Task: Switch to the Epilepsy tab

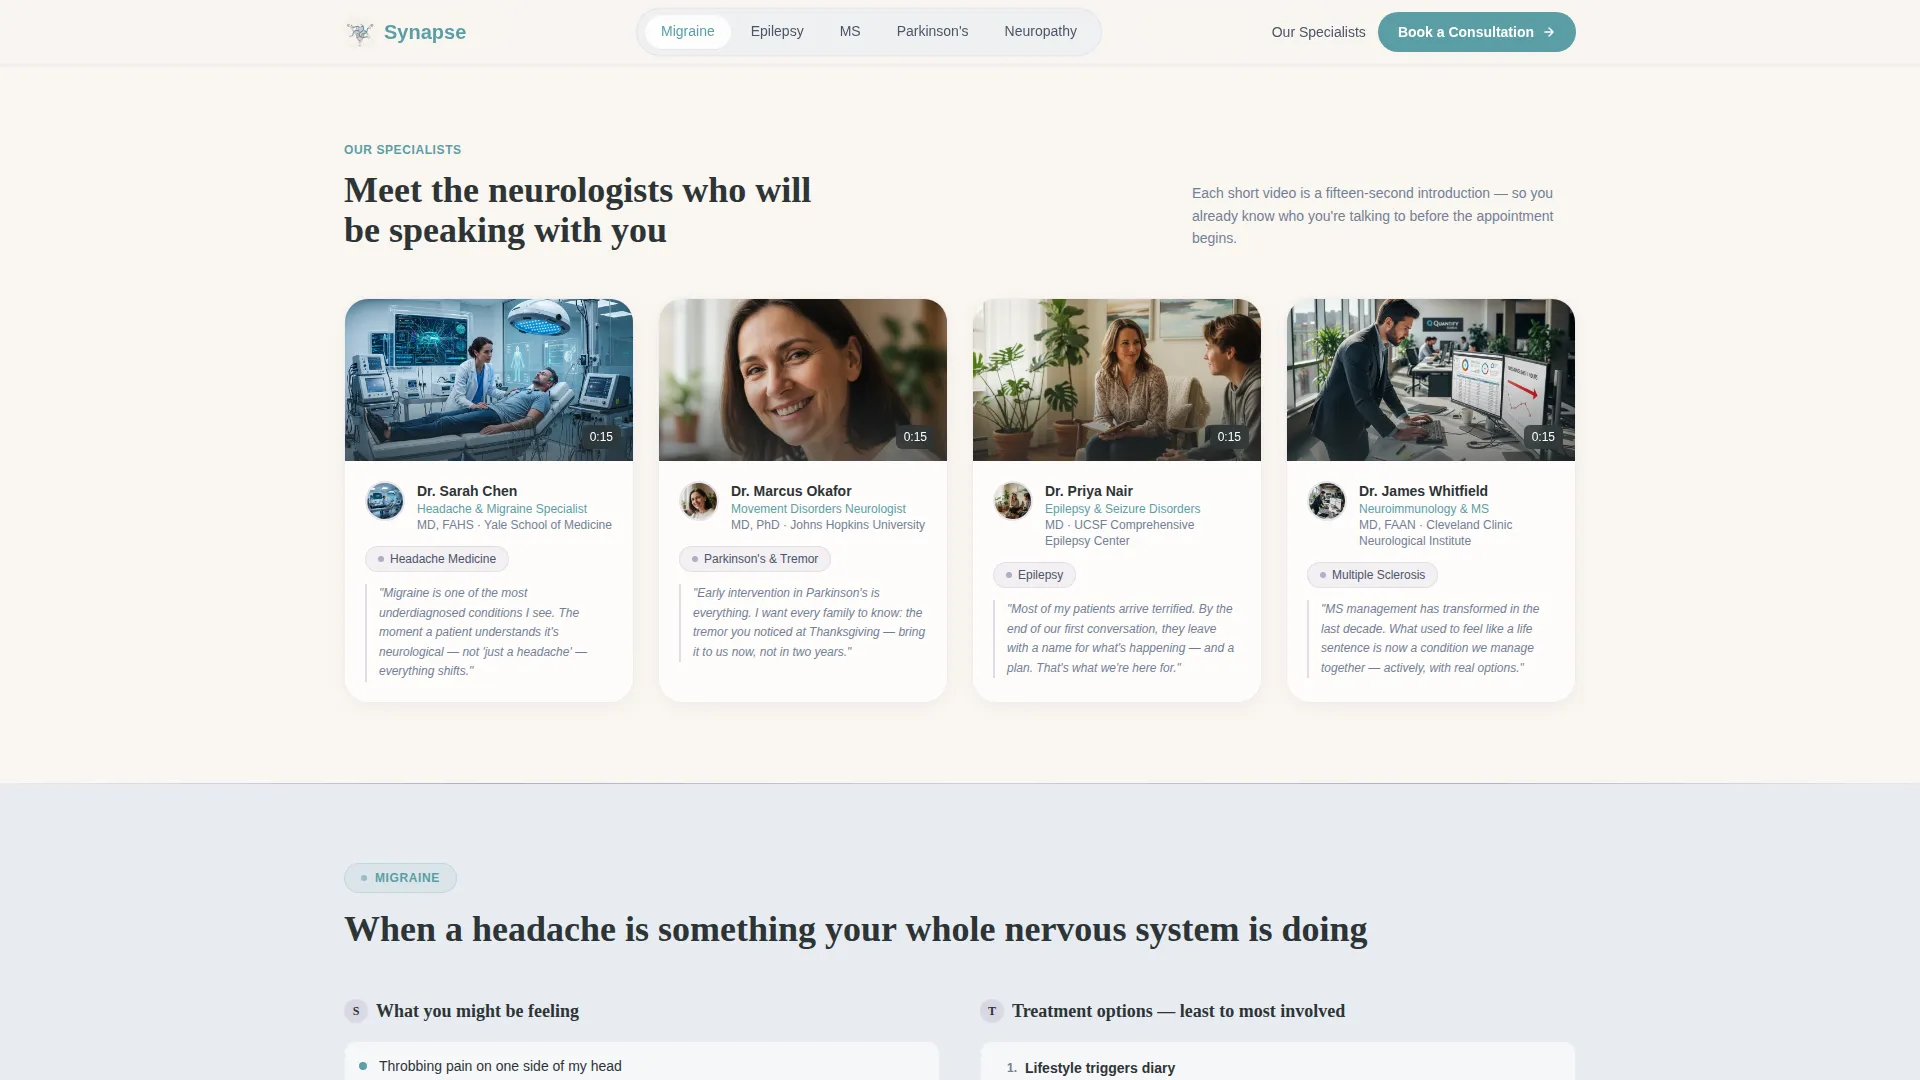Action: 777,31
